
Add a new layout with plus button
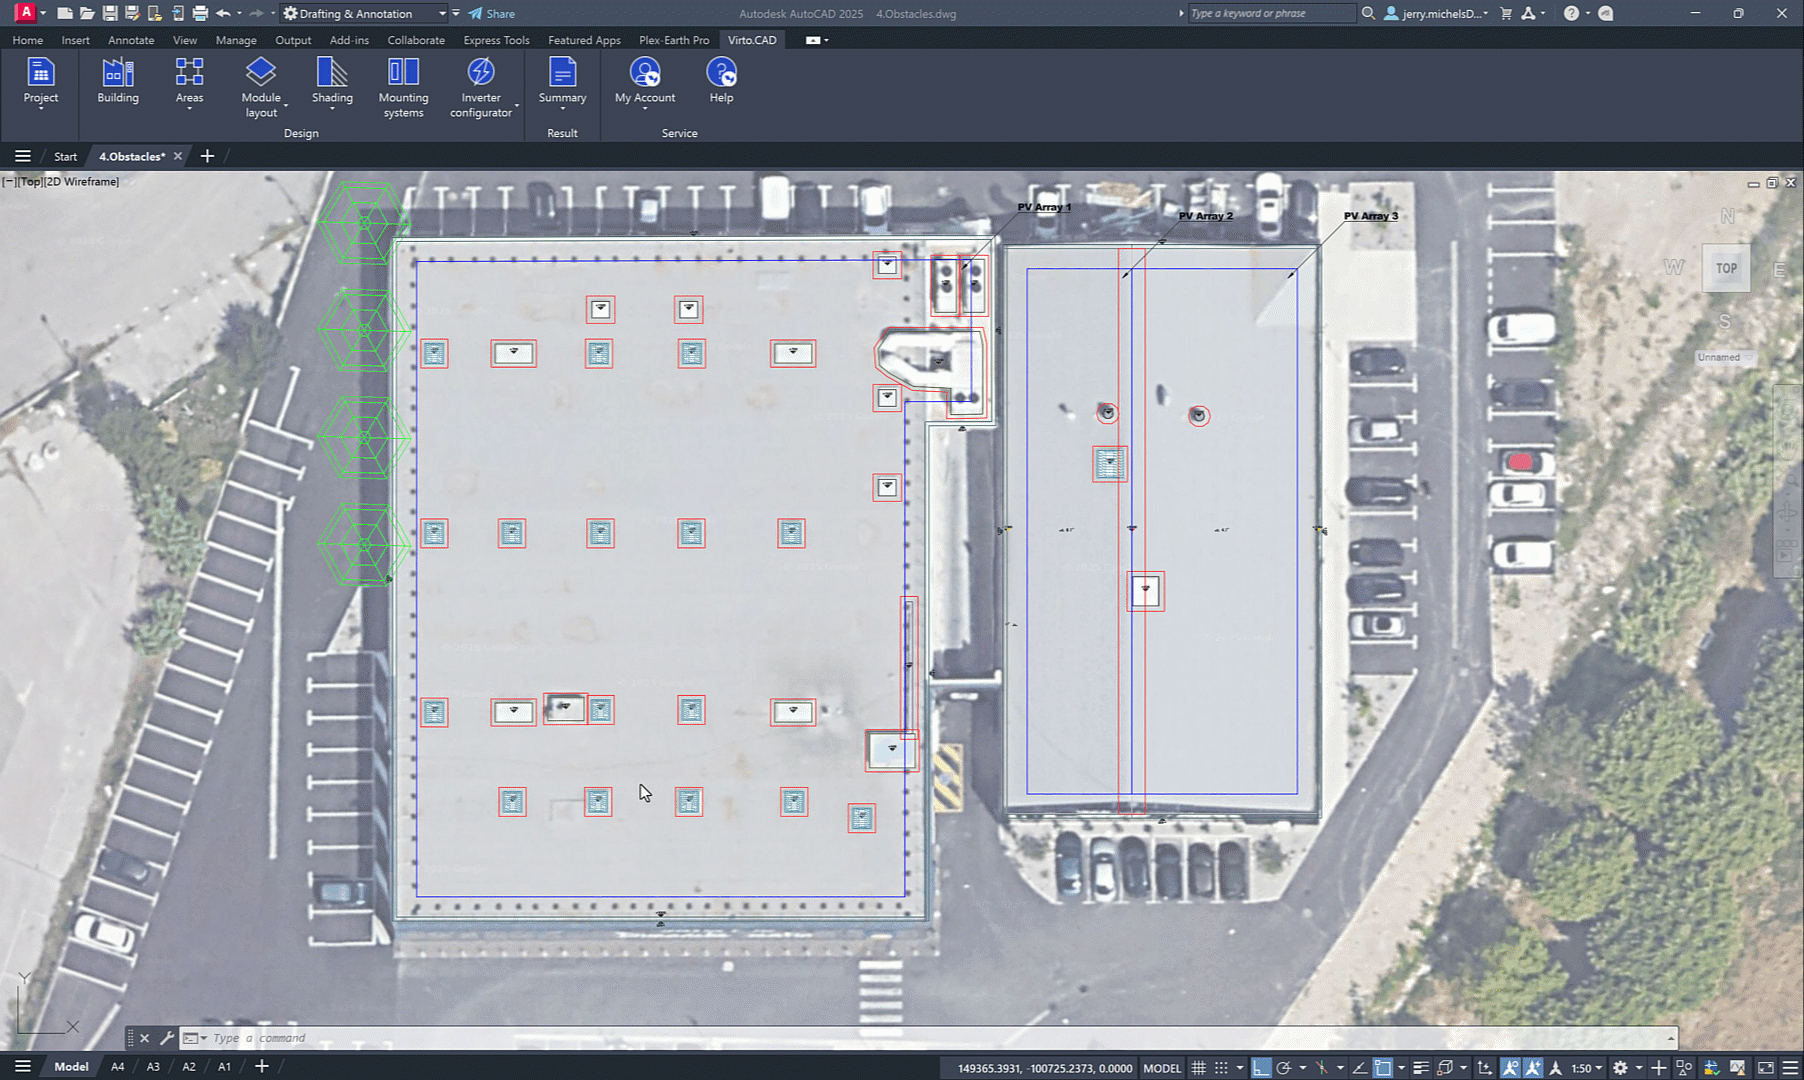[x=261, y=1066]
